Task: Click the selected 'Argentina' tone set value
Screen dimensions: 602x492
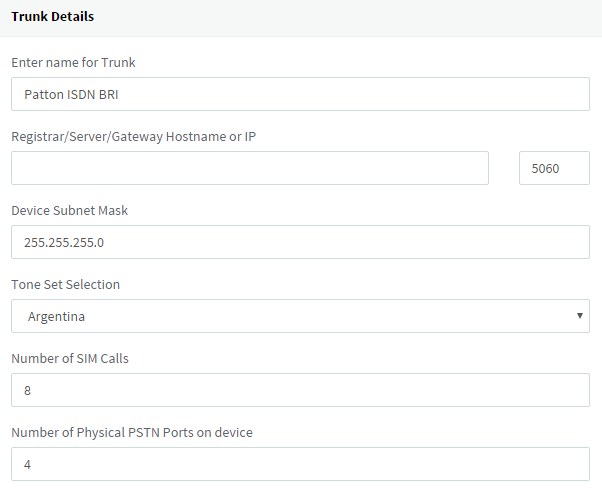Action: pos(56,317)
